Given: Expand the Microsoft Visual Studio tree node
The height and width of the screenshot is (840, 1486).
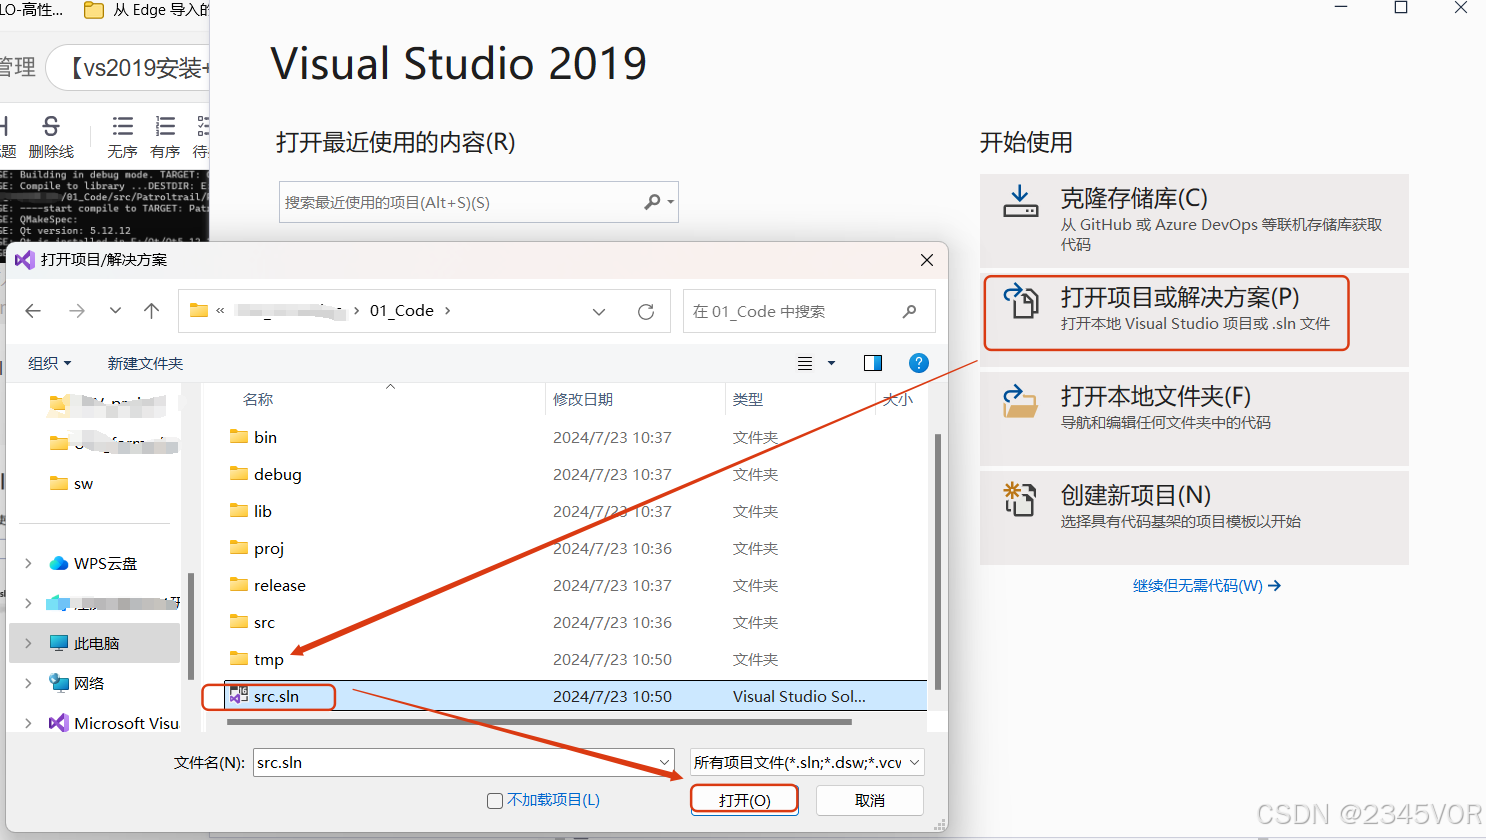Looking at the screenshot, I should [x=28, y=723].
